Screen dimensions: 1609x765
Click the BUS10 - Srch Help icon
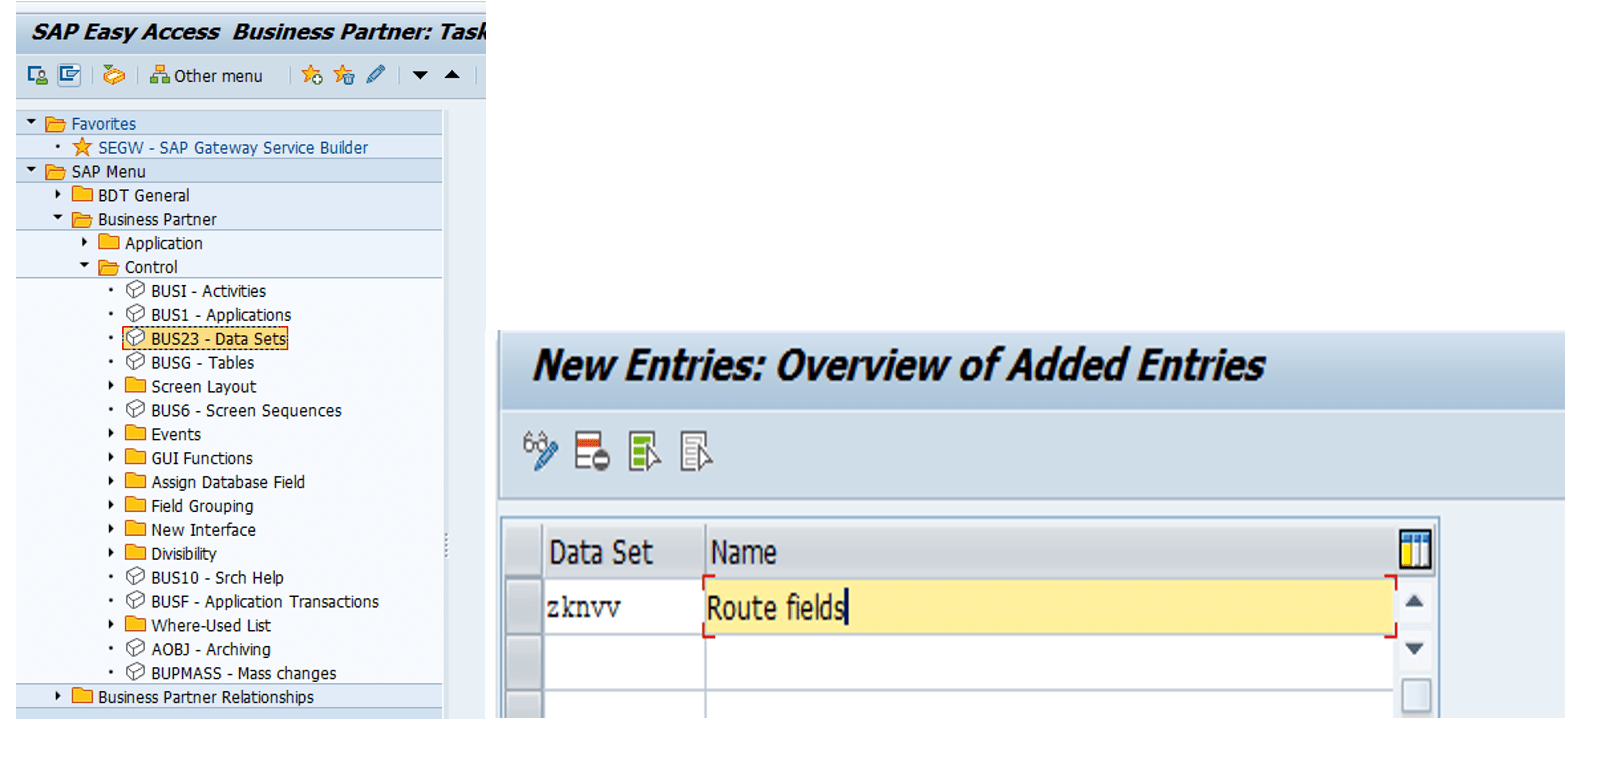tap(135, 577)
